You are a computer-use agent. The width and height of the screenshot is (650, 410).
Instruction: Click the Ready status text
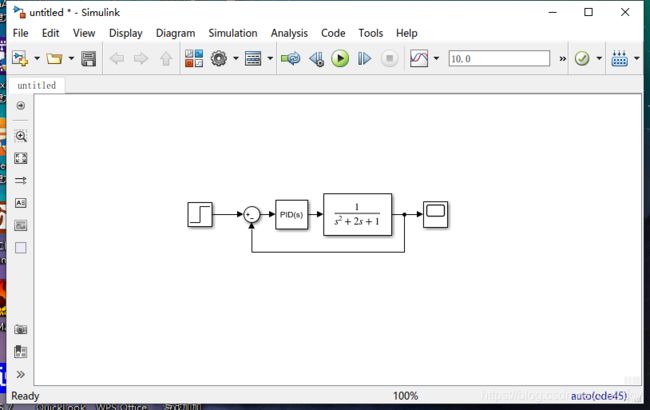tap(25, 396)
